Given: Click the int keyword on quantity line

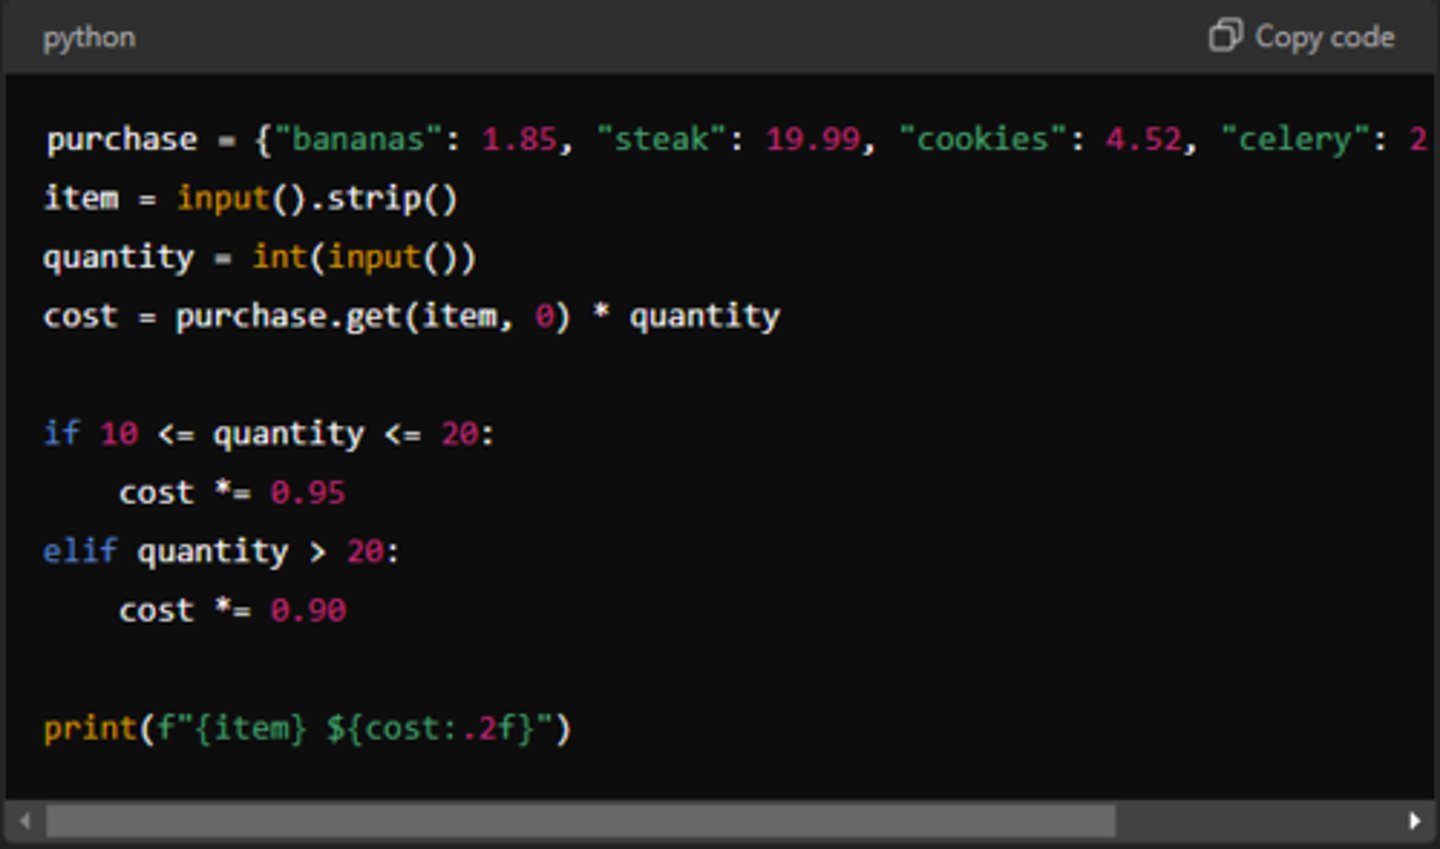Looking at the screenshot, I should click(279, 257).
